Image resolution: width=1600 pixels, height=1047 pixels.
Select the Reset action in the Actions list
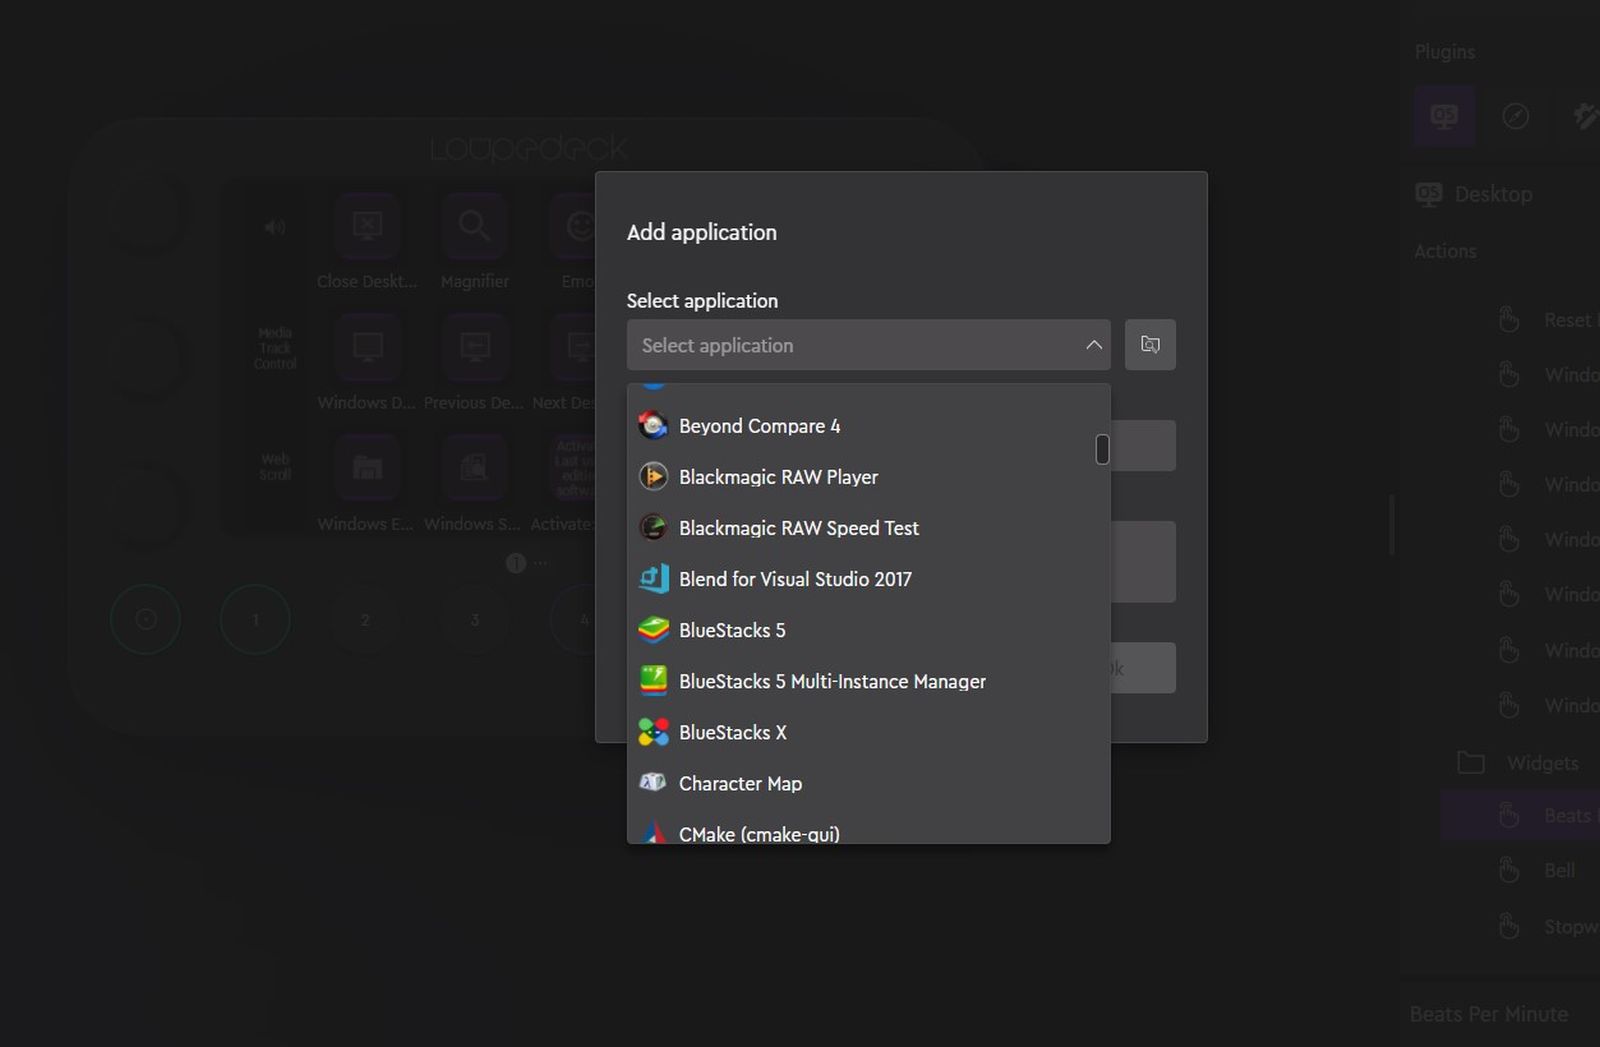click(1567, 320)
